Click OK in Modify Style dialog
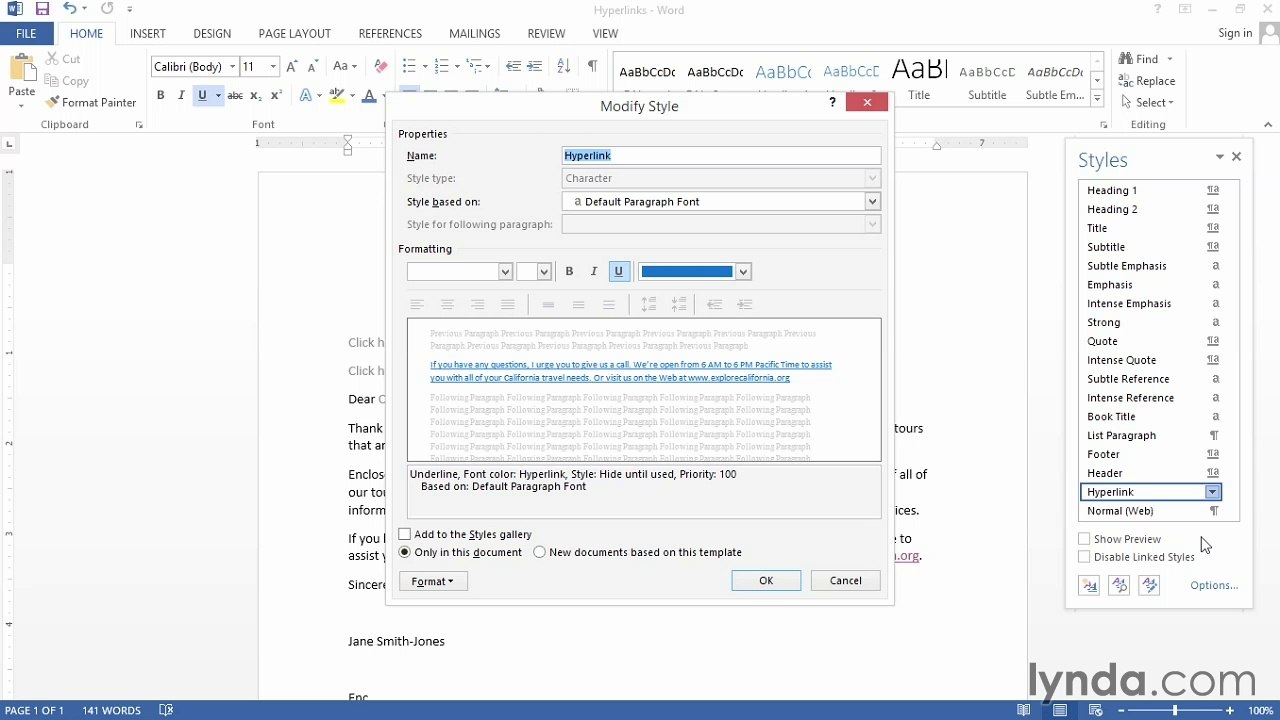1280x720 pixels. pyautogui.click(x=766, y=581)
